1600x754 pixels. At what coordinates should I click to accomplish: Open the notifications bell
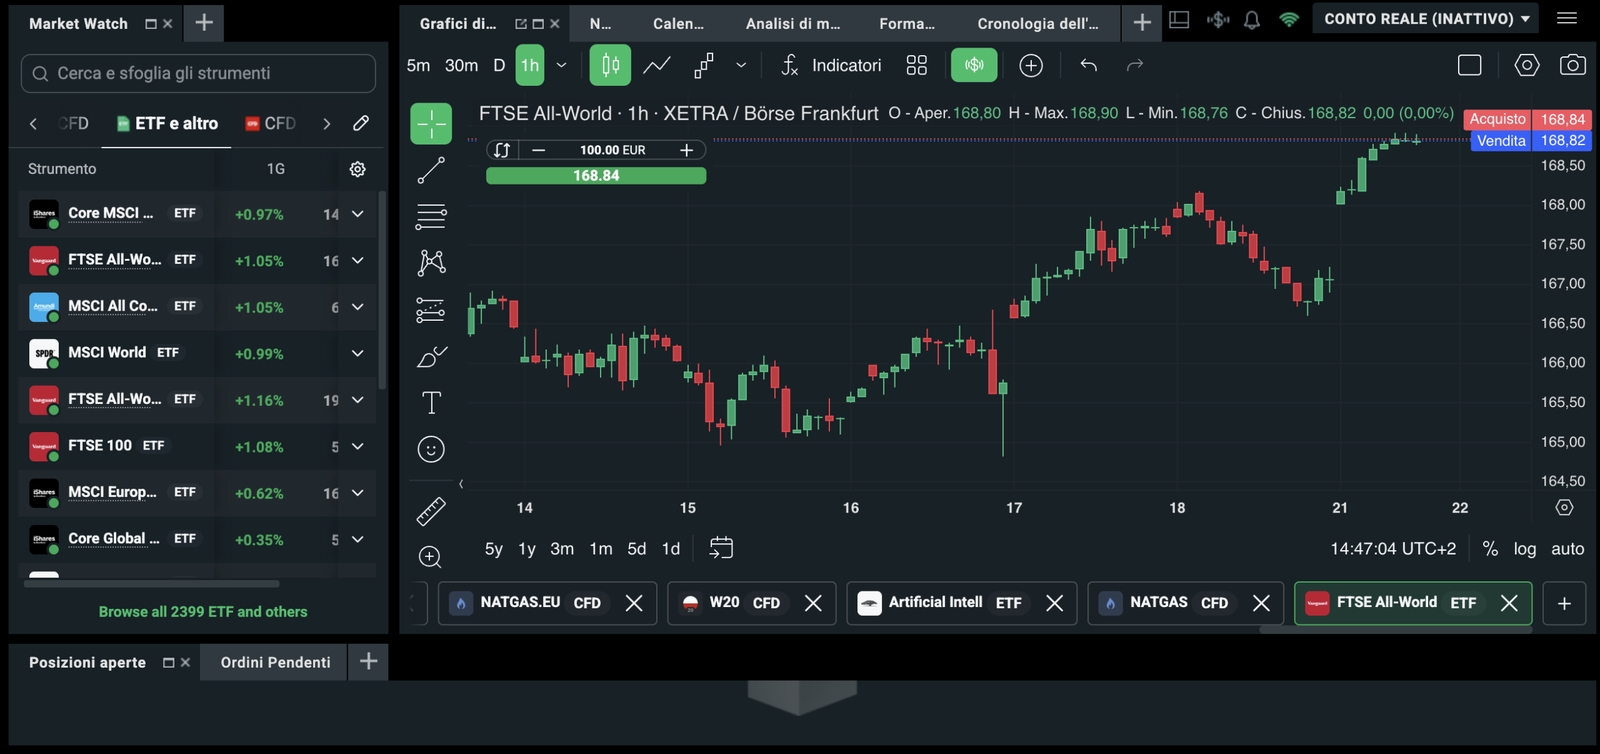coord(1252,19)
